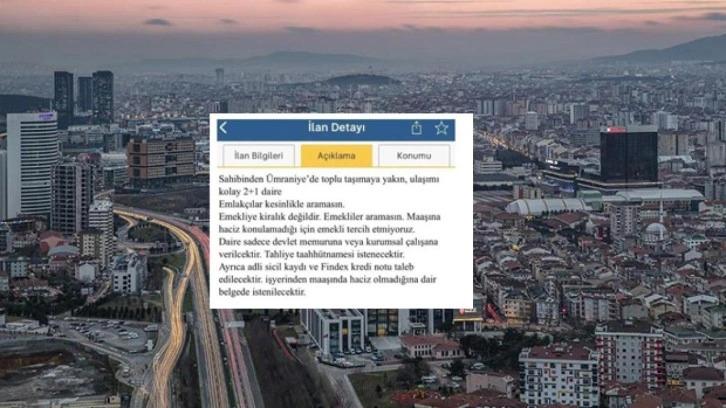
Task: Click the line mentioning Findex kredi notu
Action: (x=316, y=267)
